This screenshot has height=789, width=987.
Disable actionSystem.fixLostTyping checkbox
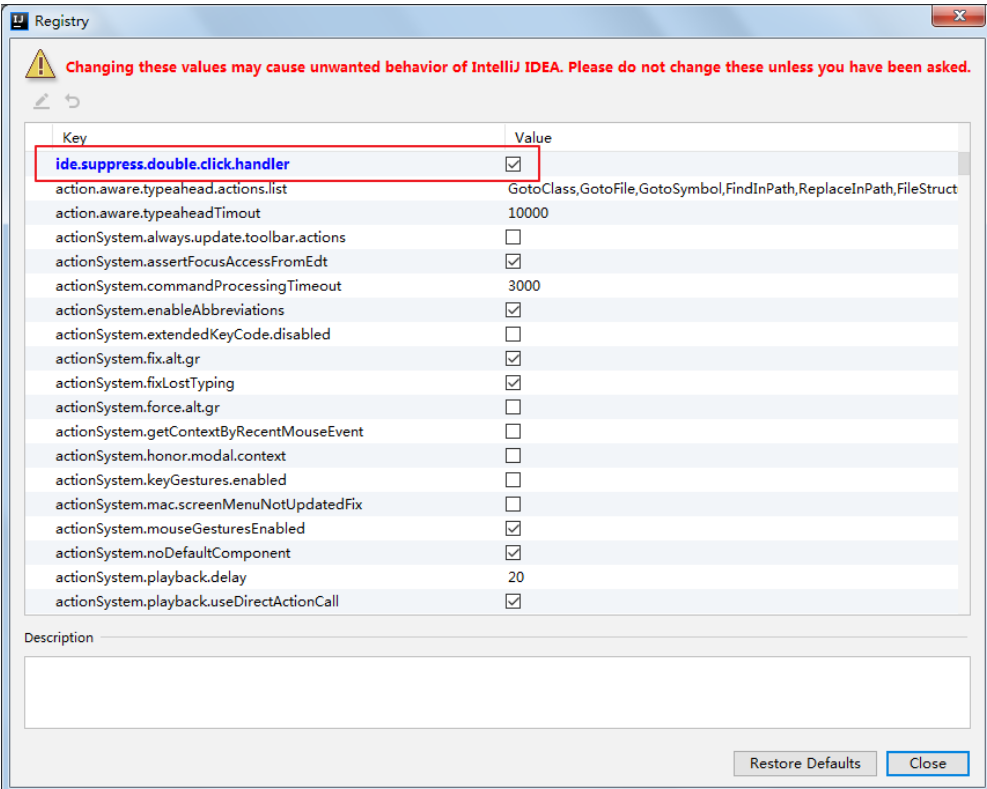513,383
